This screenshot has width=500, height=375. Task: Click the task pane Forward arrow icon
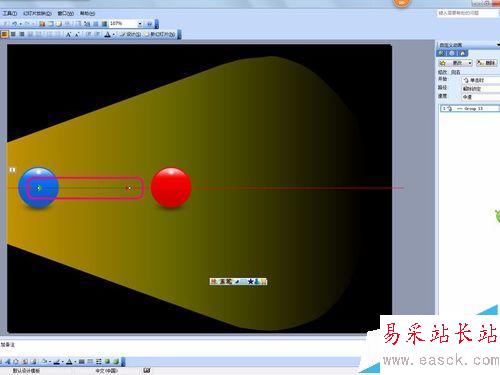click(452, 53)
